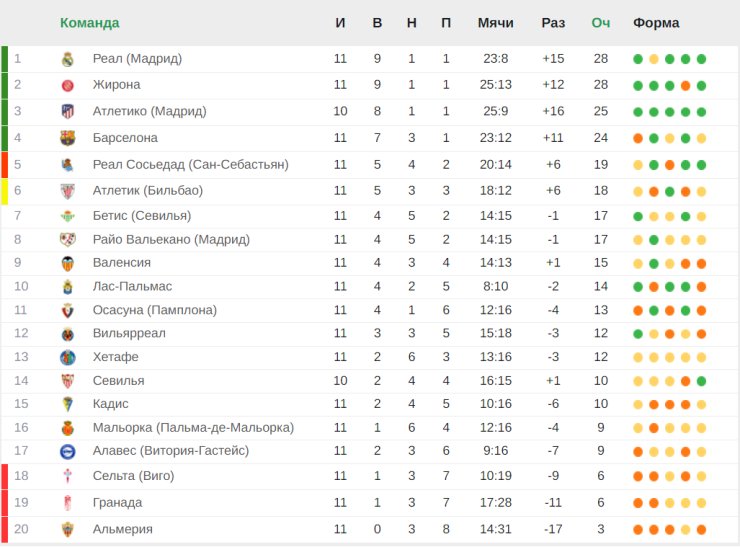Viewport: 740px width, 547px height.
Task: Select the Форма column header
Action: point(656,23)
